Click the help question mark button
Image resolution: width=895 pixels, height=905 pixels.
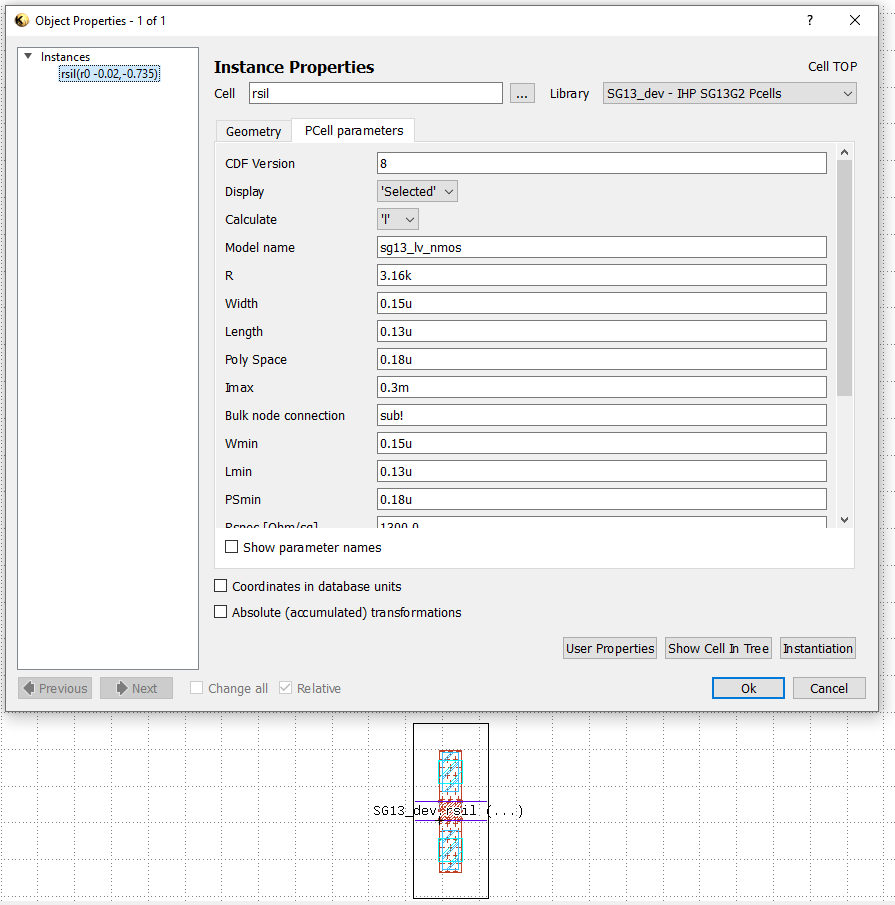[810, 20]
